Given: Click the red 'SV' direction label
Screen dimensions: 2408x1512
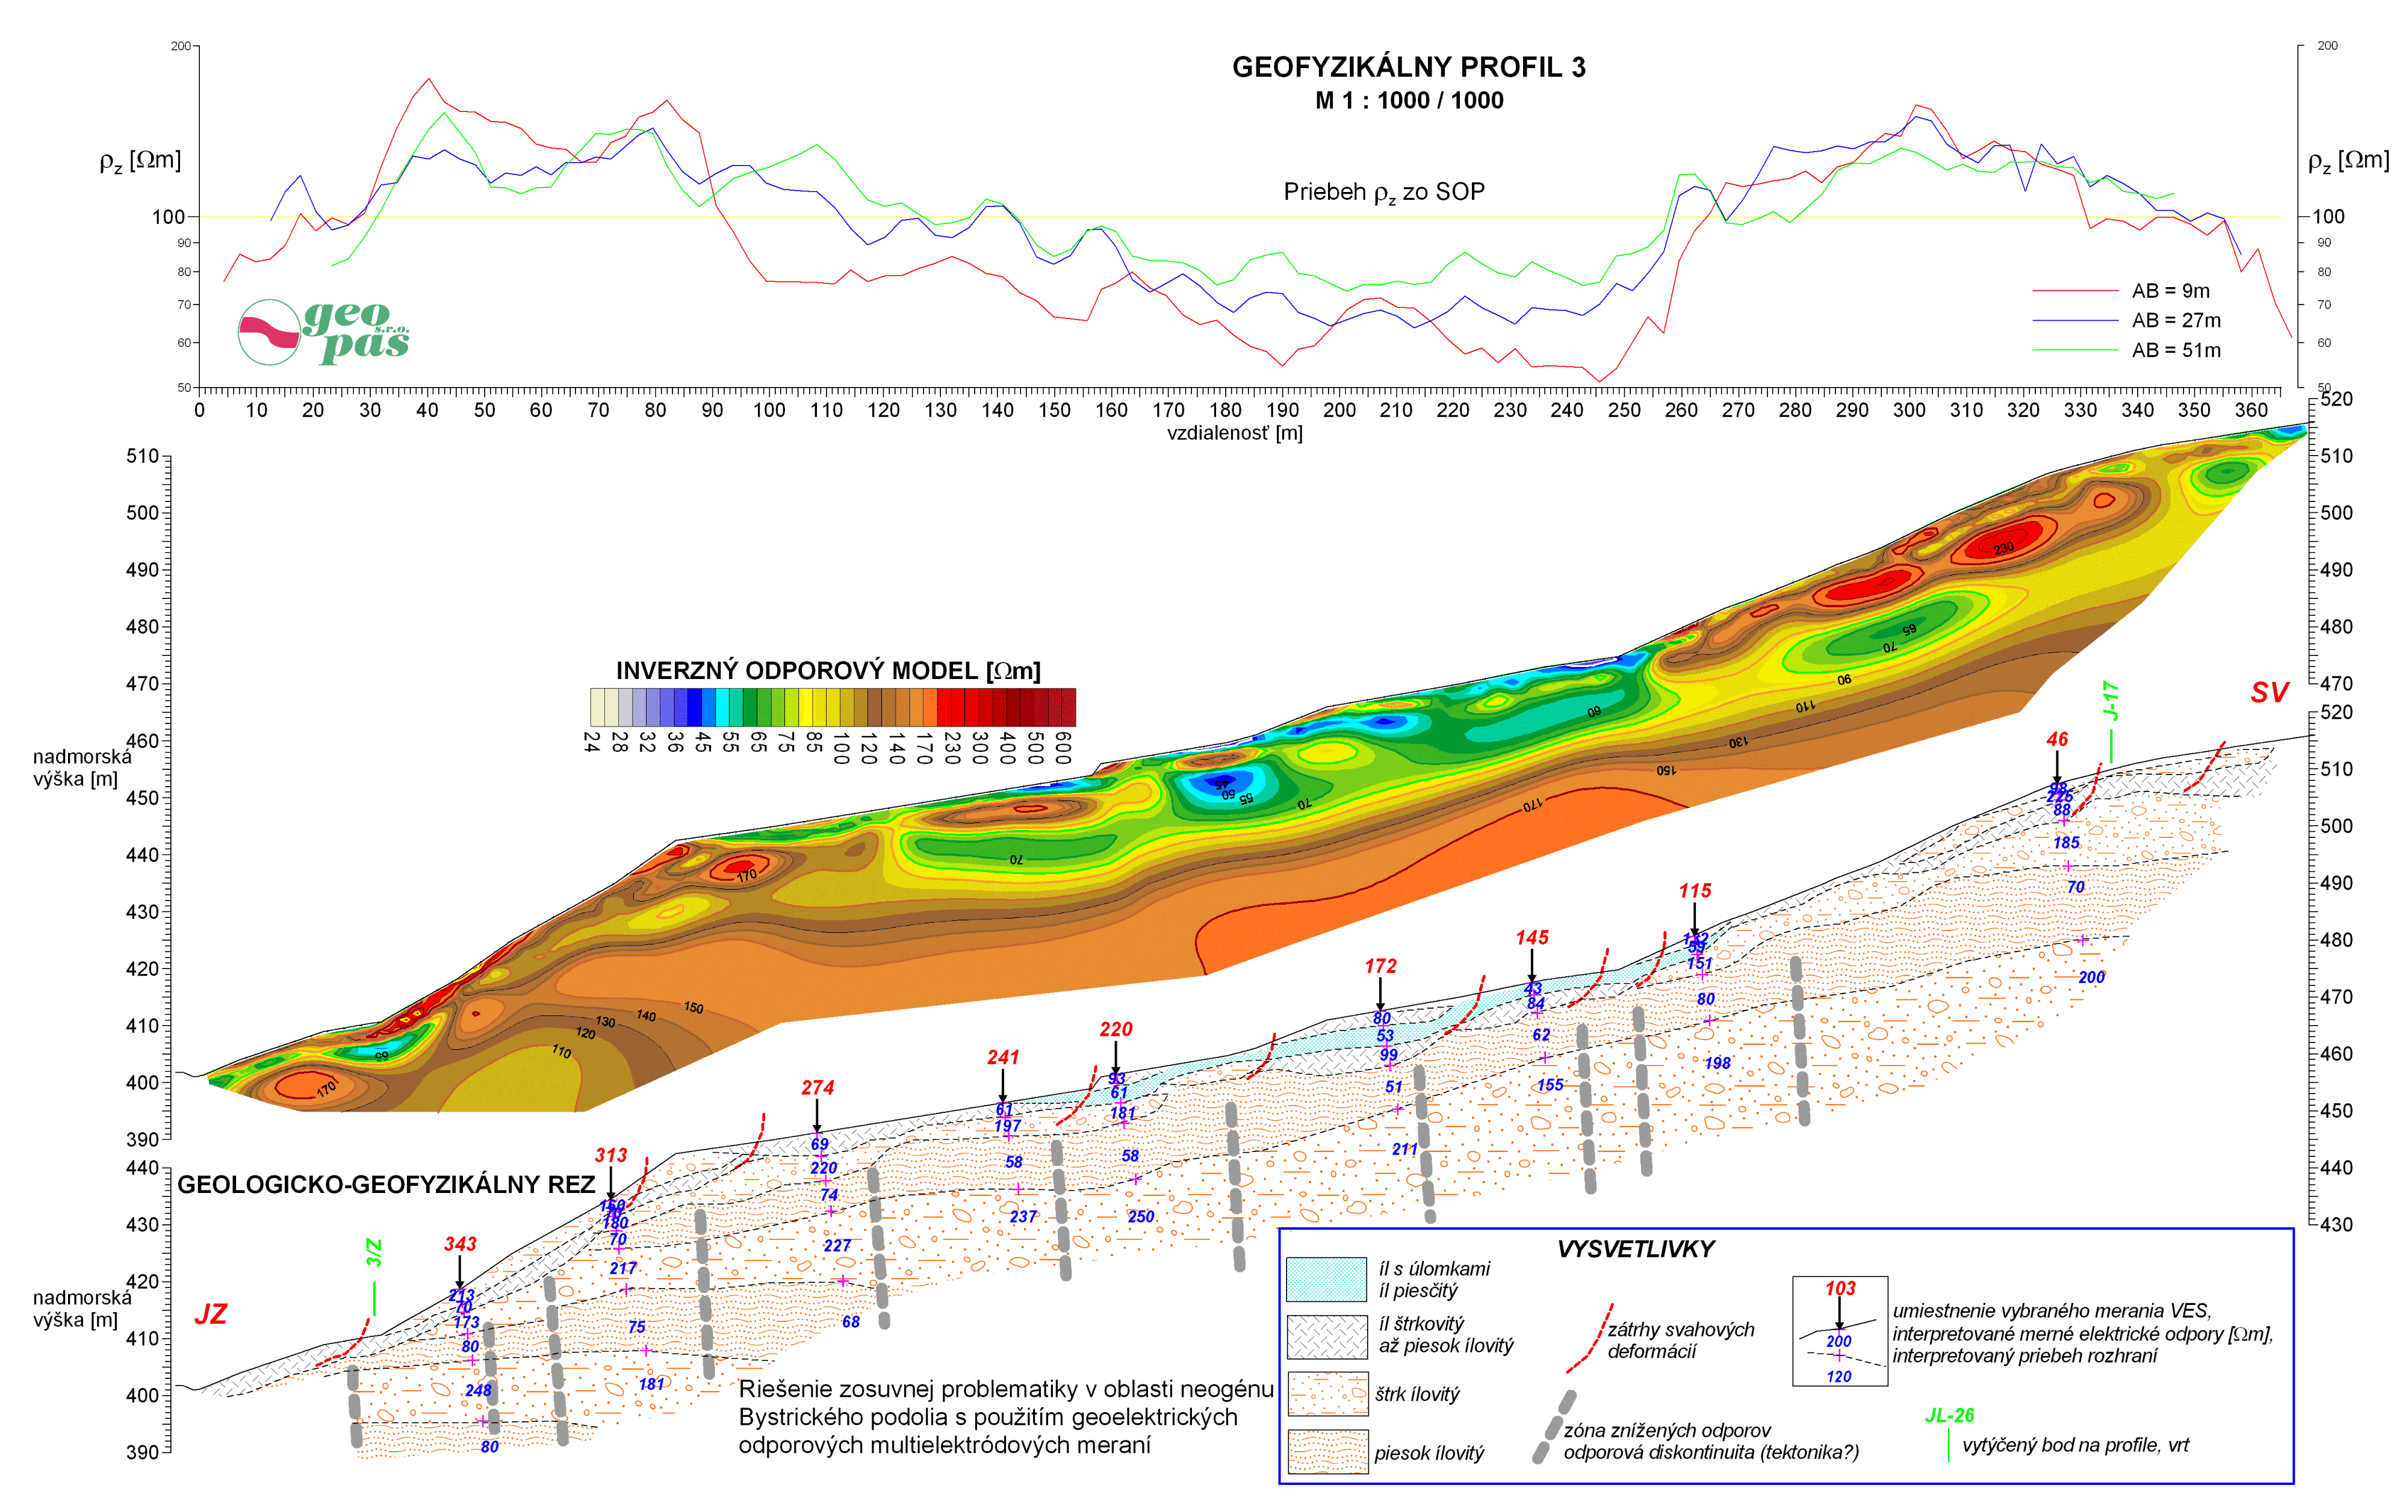Looking at the screenshot, I should coord(2269,692).
